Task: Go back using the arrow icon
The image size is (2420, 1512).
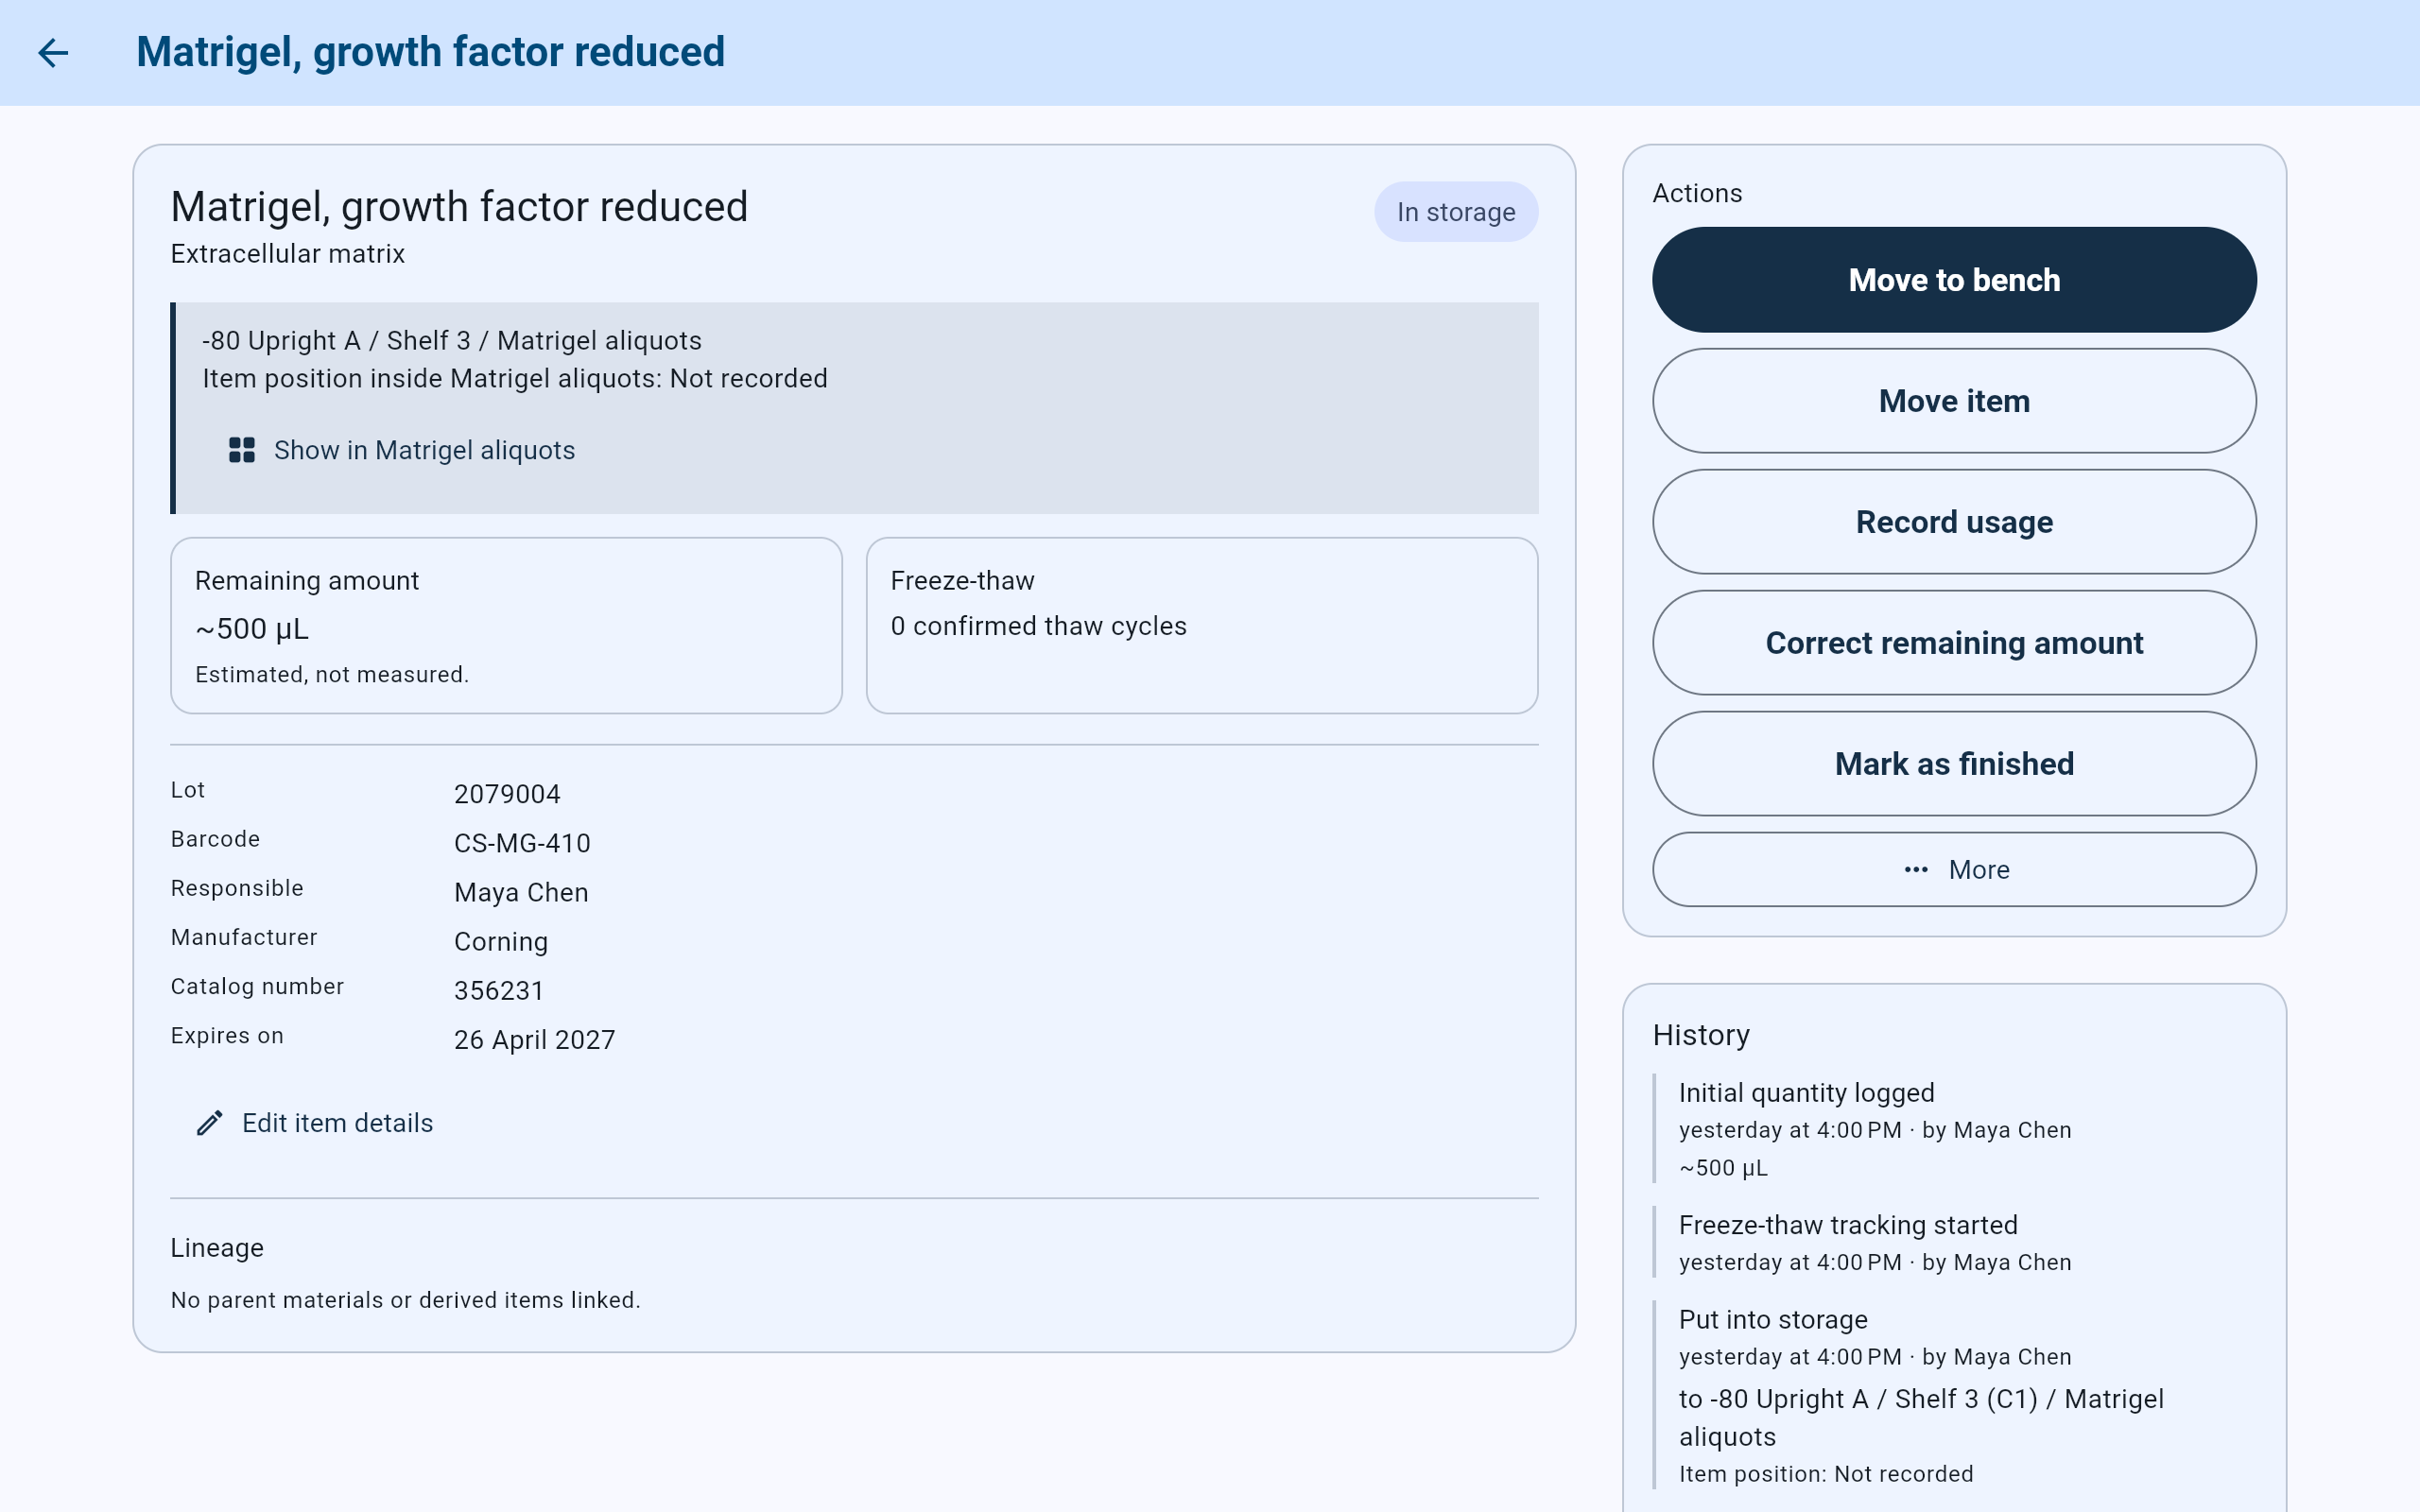Action: coord(53,53)
